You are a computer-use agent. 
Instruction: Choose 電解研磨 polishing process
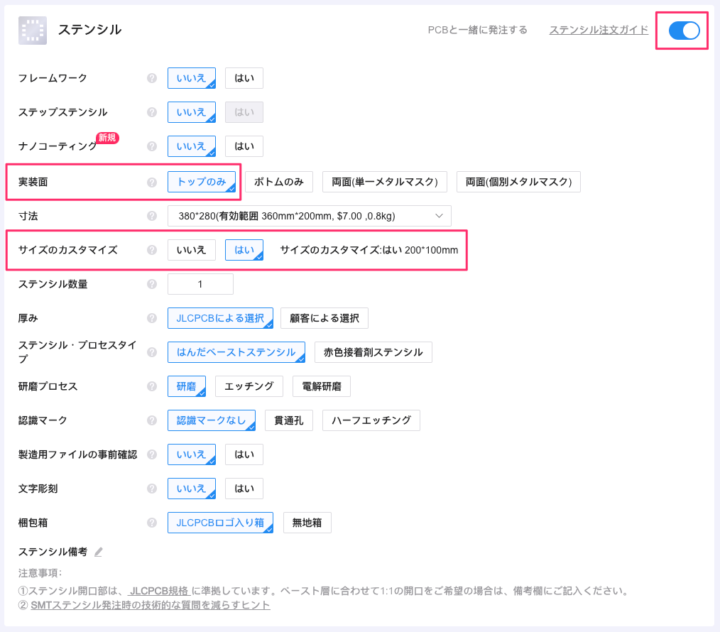[321, 386]
